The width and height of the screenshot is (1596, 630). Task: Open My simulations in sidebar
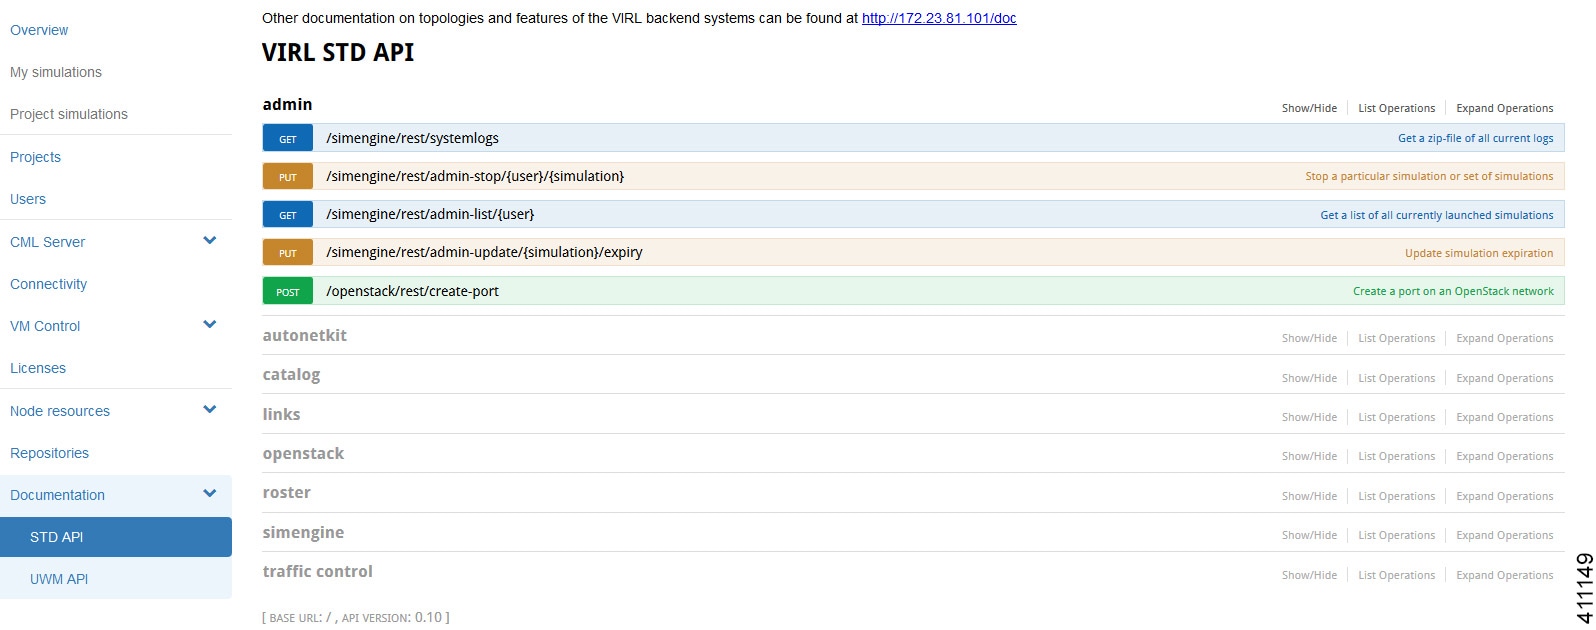(x=56, y=72)
